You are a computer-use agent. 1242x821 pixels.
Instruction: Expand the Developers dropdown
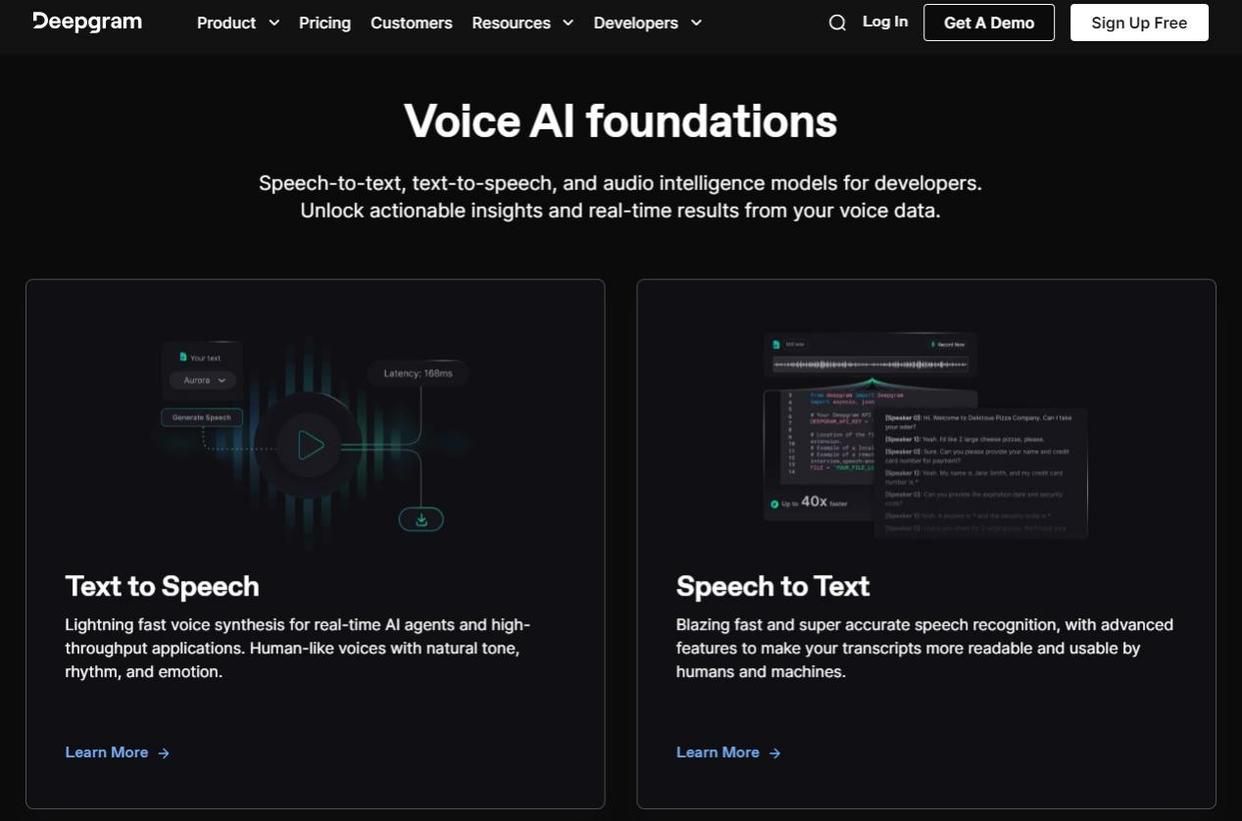click(x=648, y=23)
